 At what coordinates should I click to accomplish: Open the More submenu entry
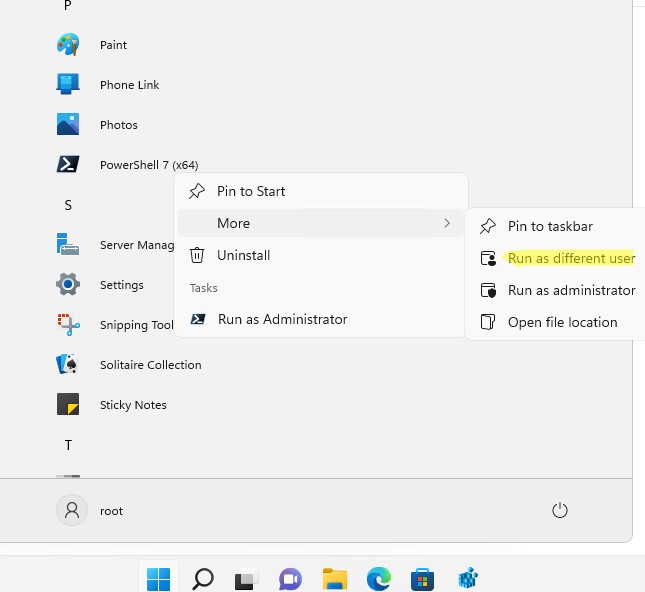(321, 223)
